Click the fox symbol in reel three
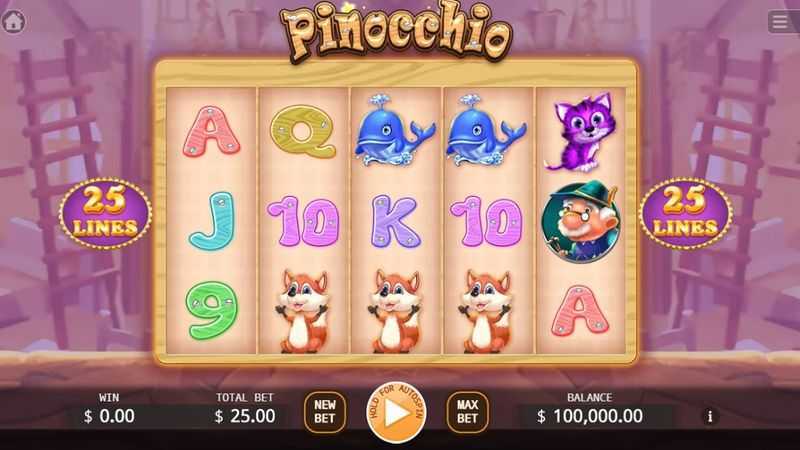 click(395, 311)
